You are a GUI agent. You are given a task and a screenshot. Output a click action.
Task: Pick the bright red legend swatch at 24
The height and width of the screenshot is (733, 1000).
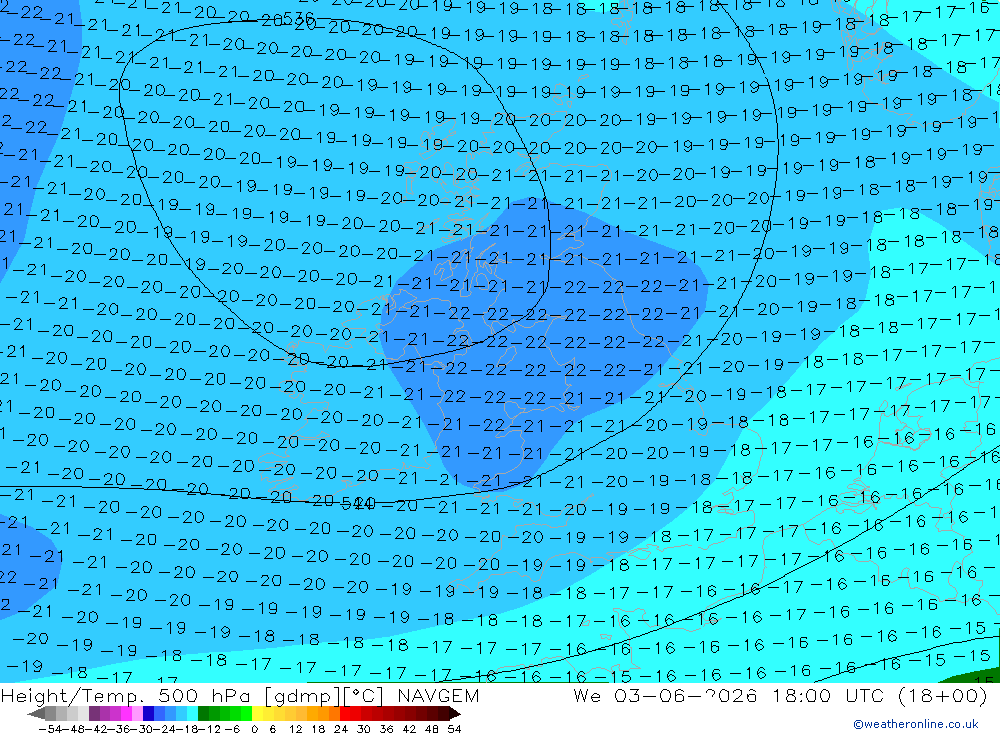point(345,713)
